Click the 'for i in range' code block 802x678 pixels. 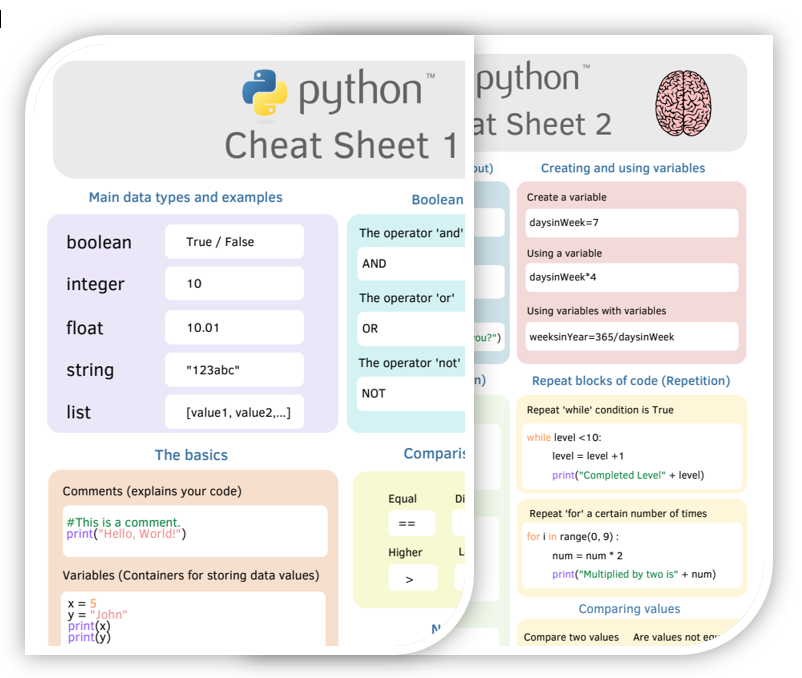tap(631, 555)
